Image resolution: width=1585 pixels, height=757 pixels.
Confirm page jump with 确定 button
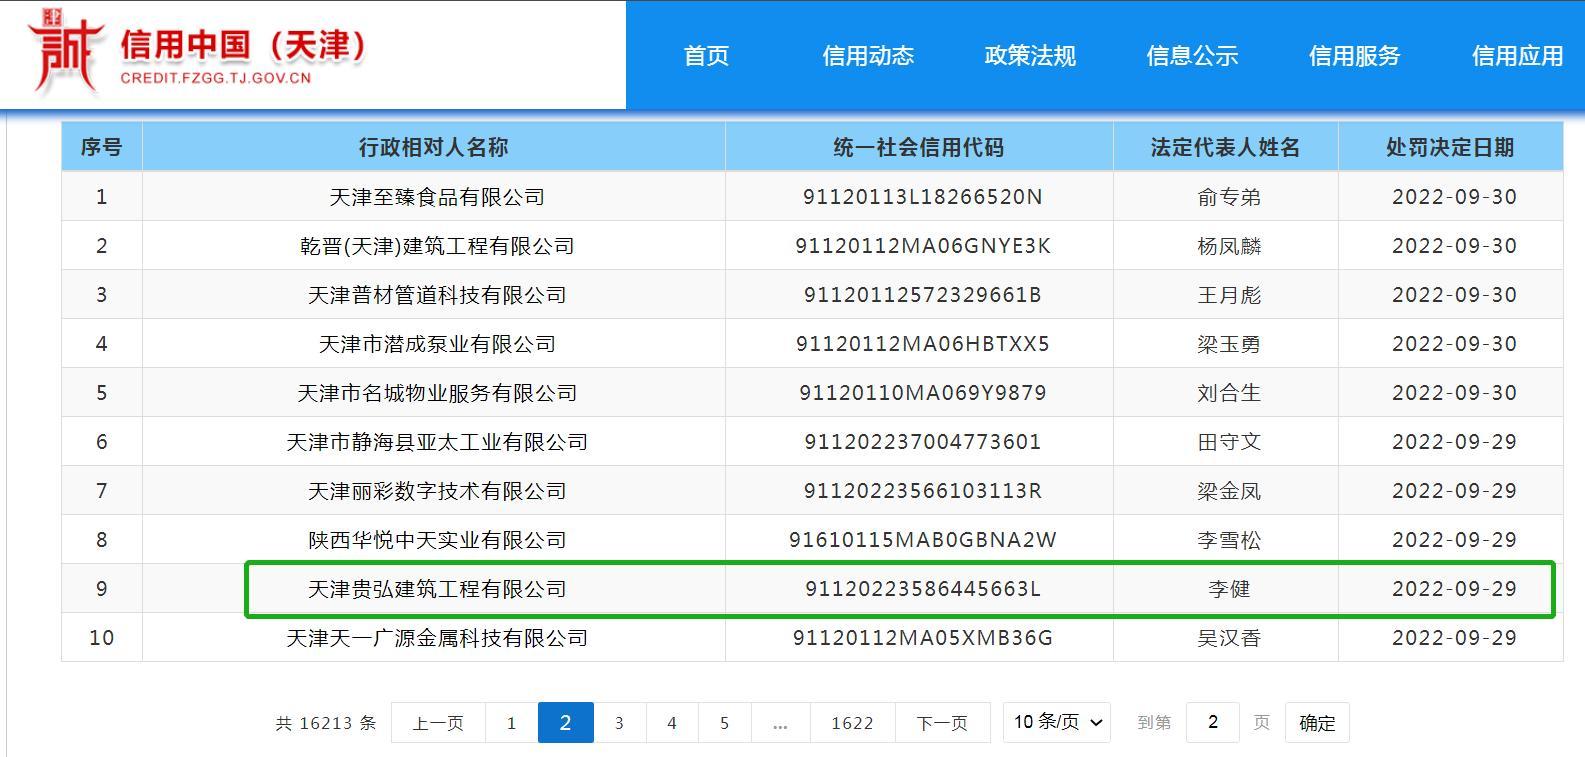click(x=1316, y=723)
